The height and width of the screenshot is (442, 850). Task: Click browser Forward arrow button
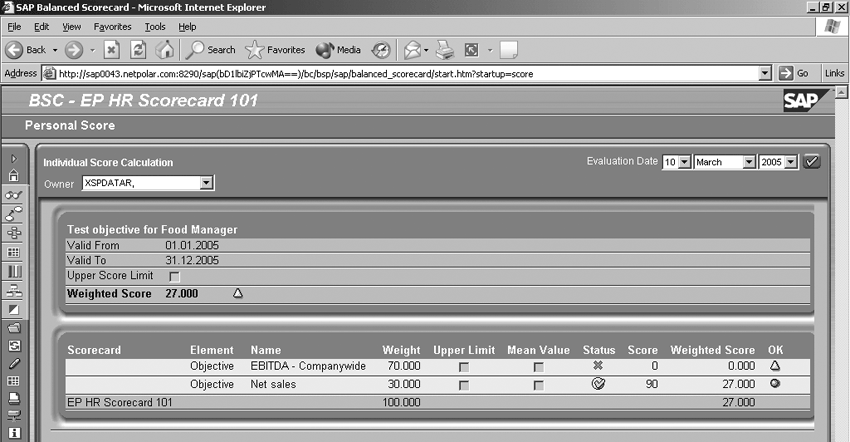(x=74, y=50)
